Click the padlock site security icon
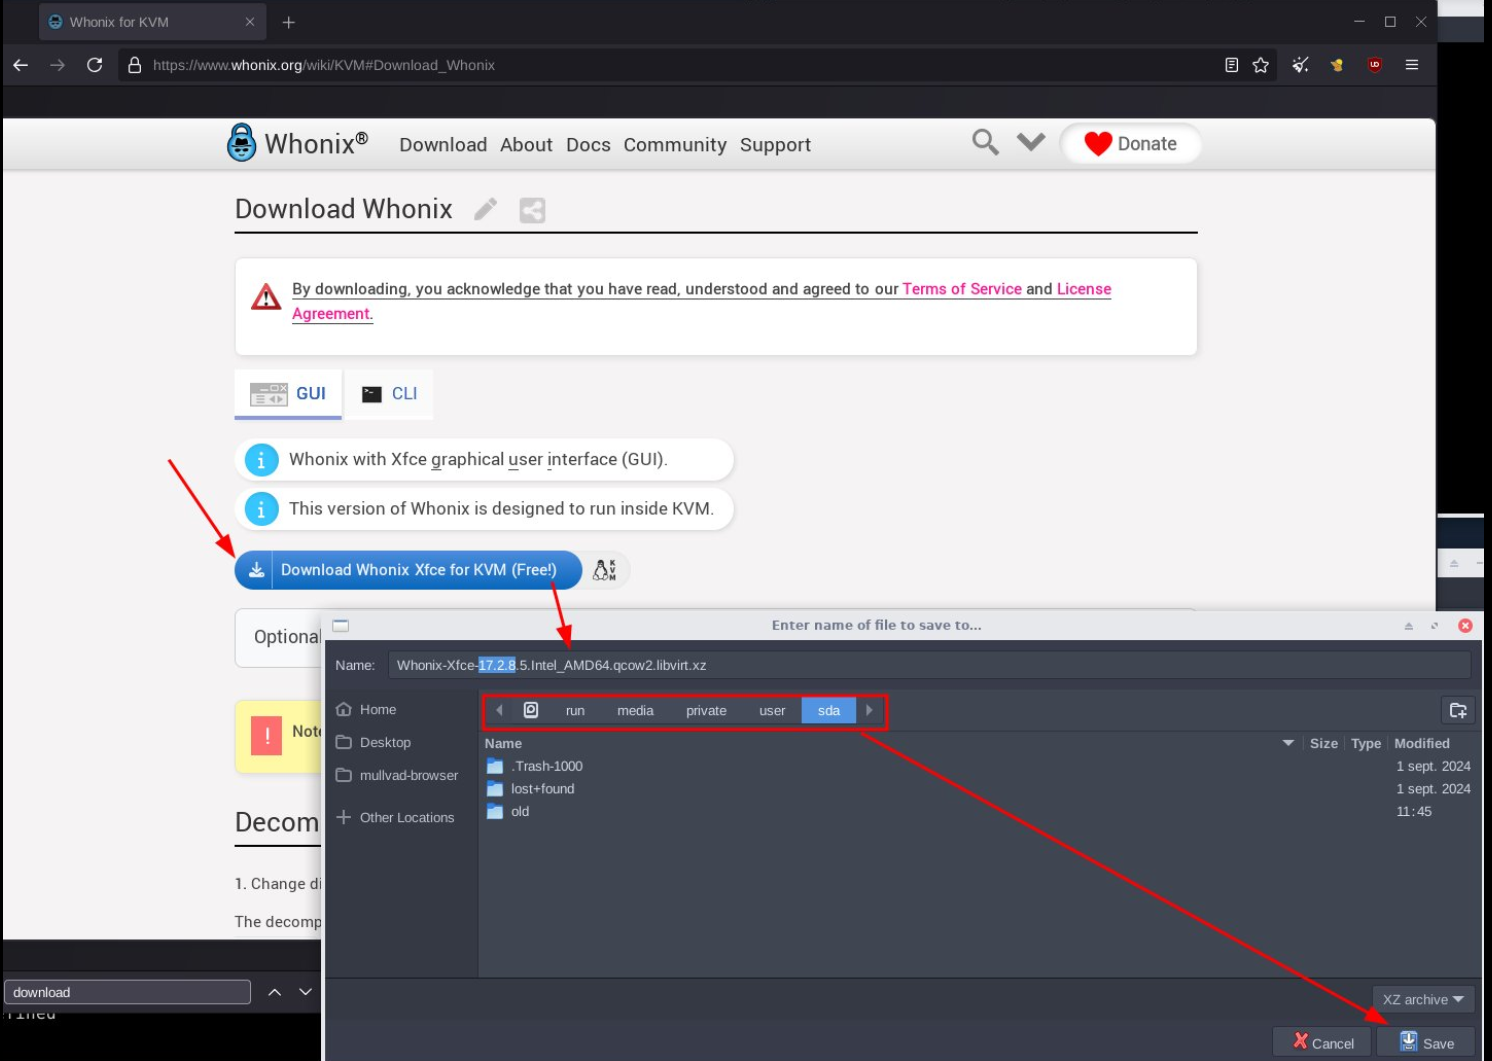 point(134,65)
